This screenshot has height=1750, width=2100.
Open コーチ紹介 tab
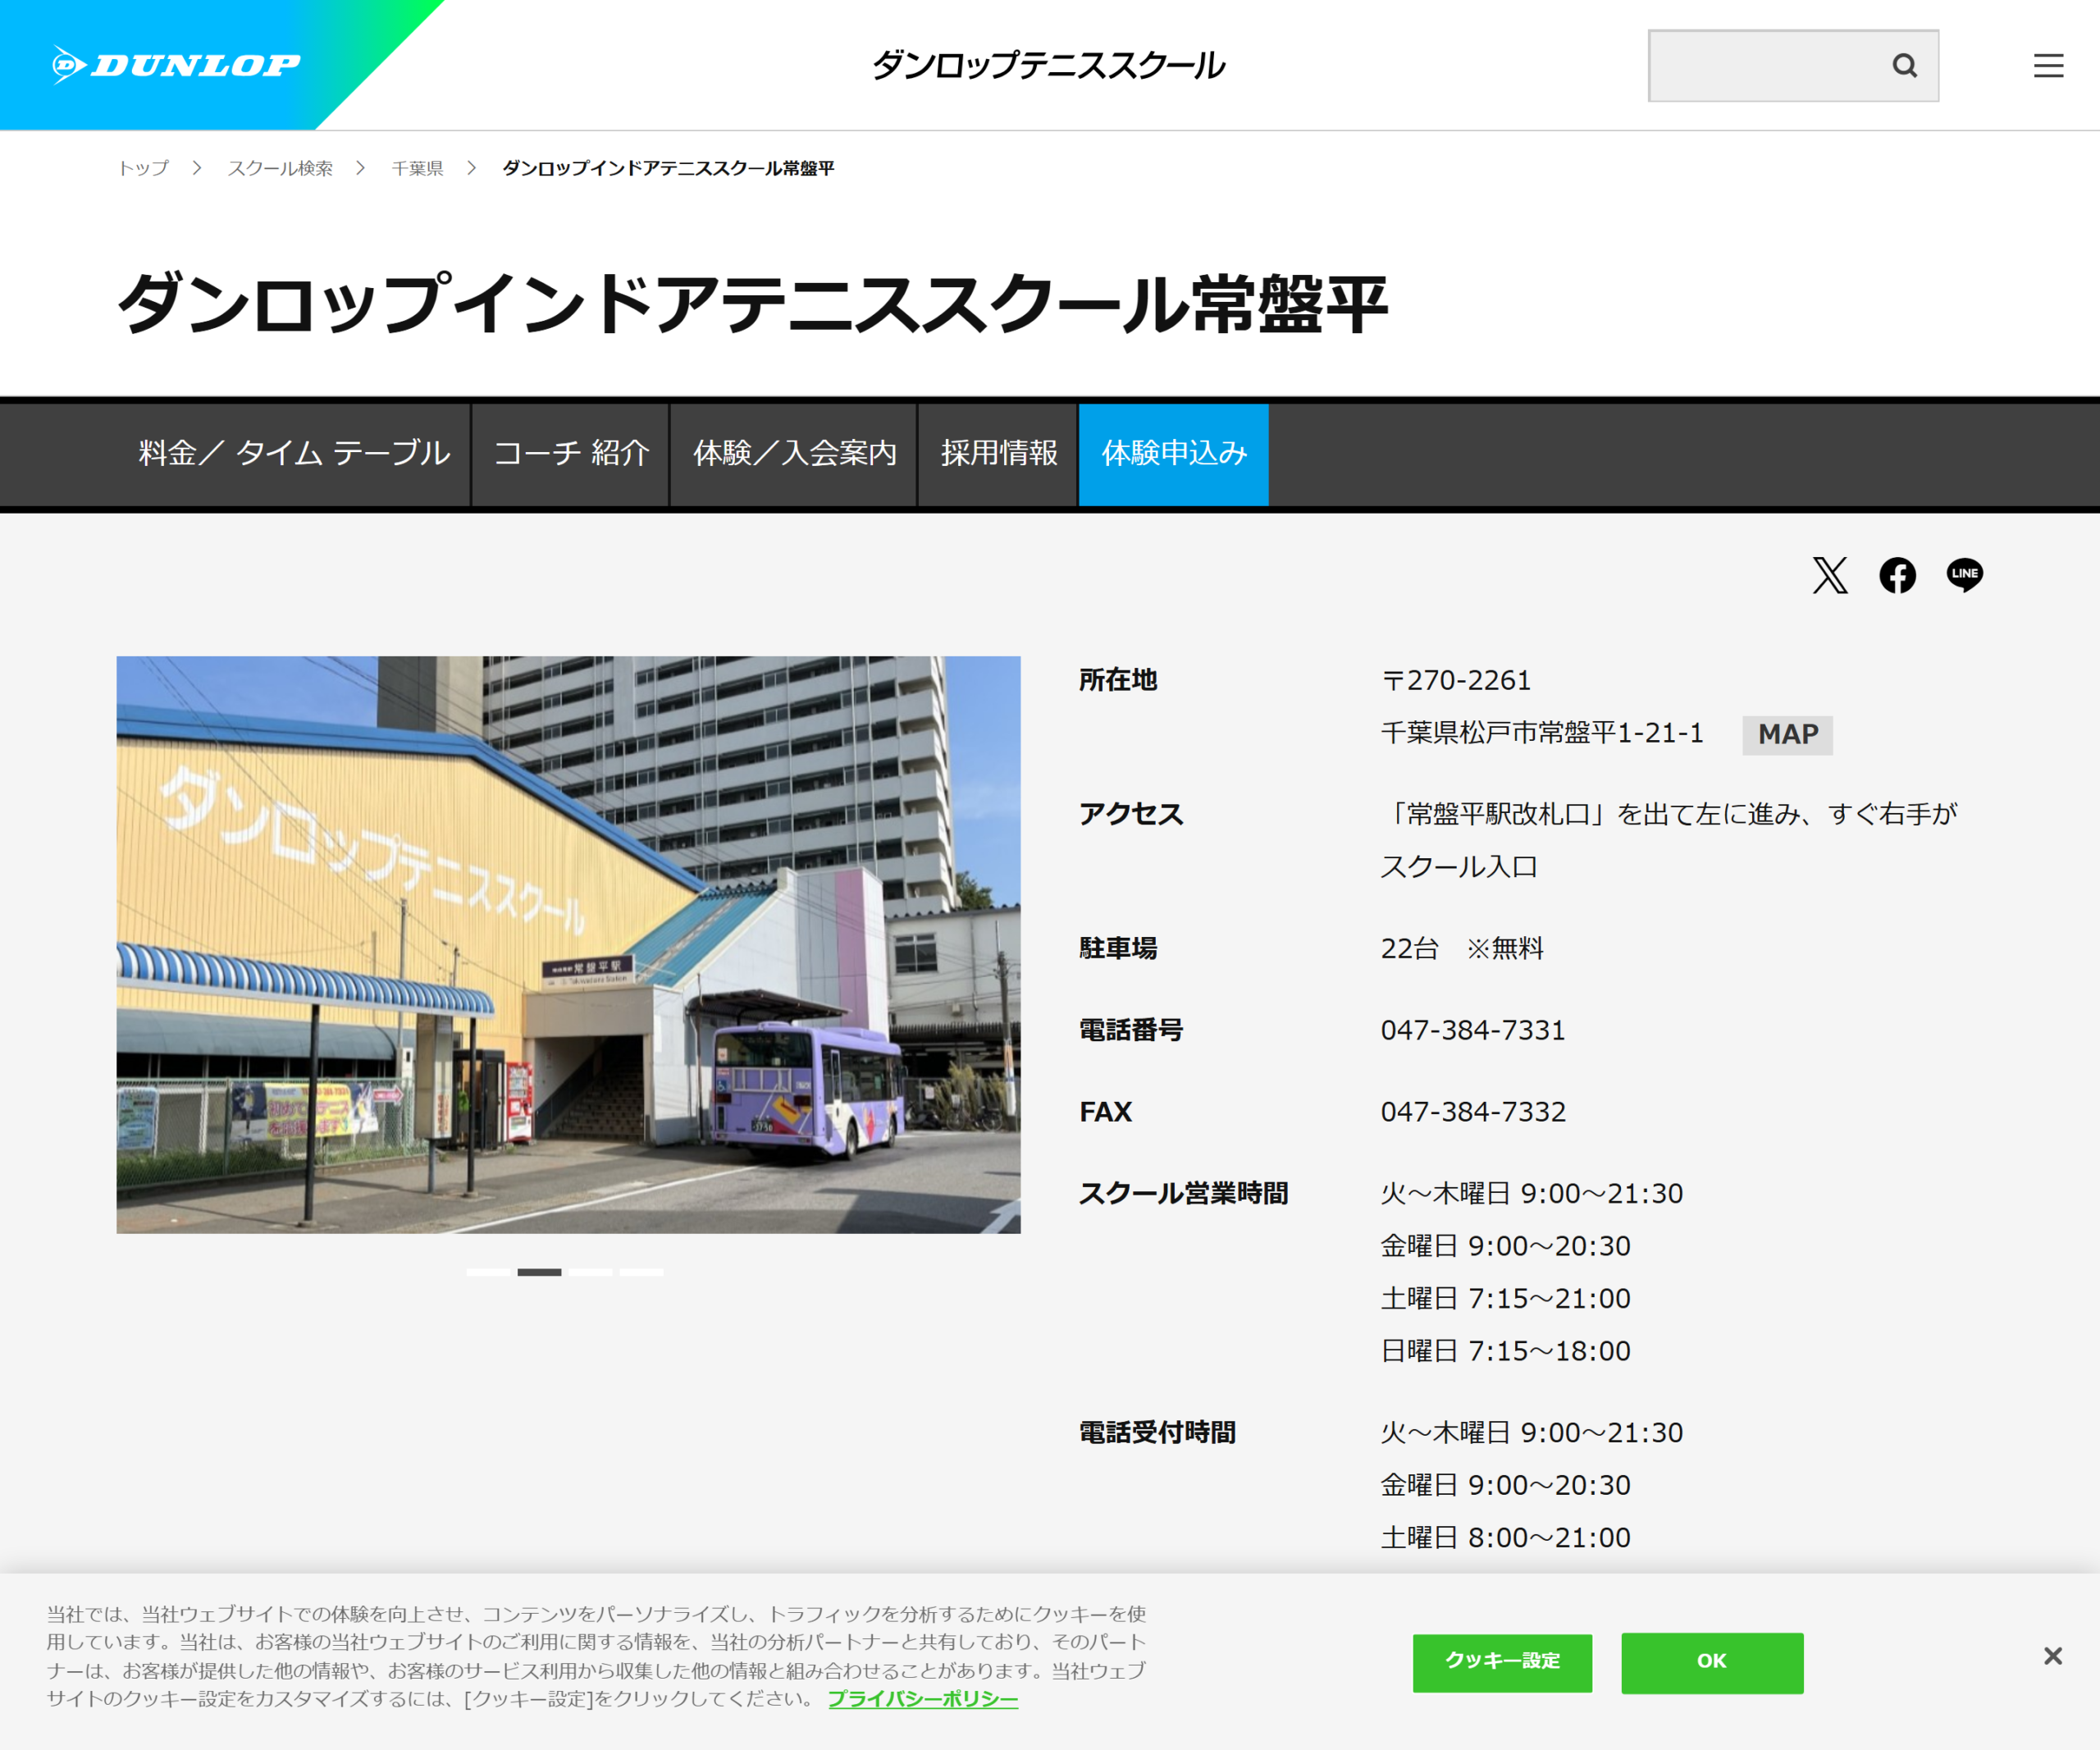[x=571, y=454]
